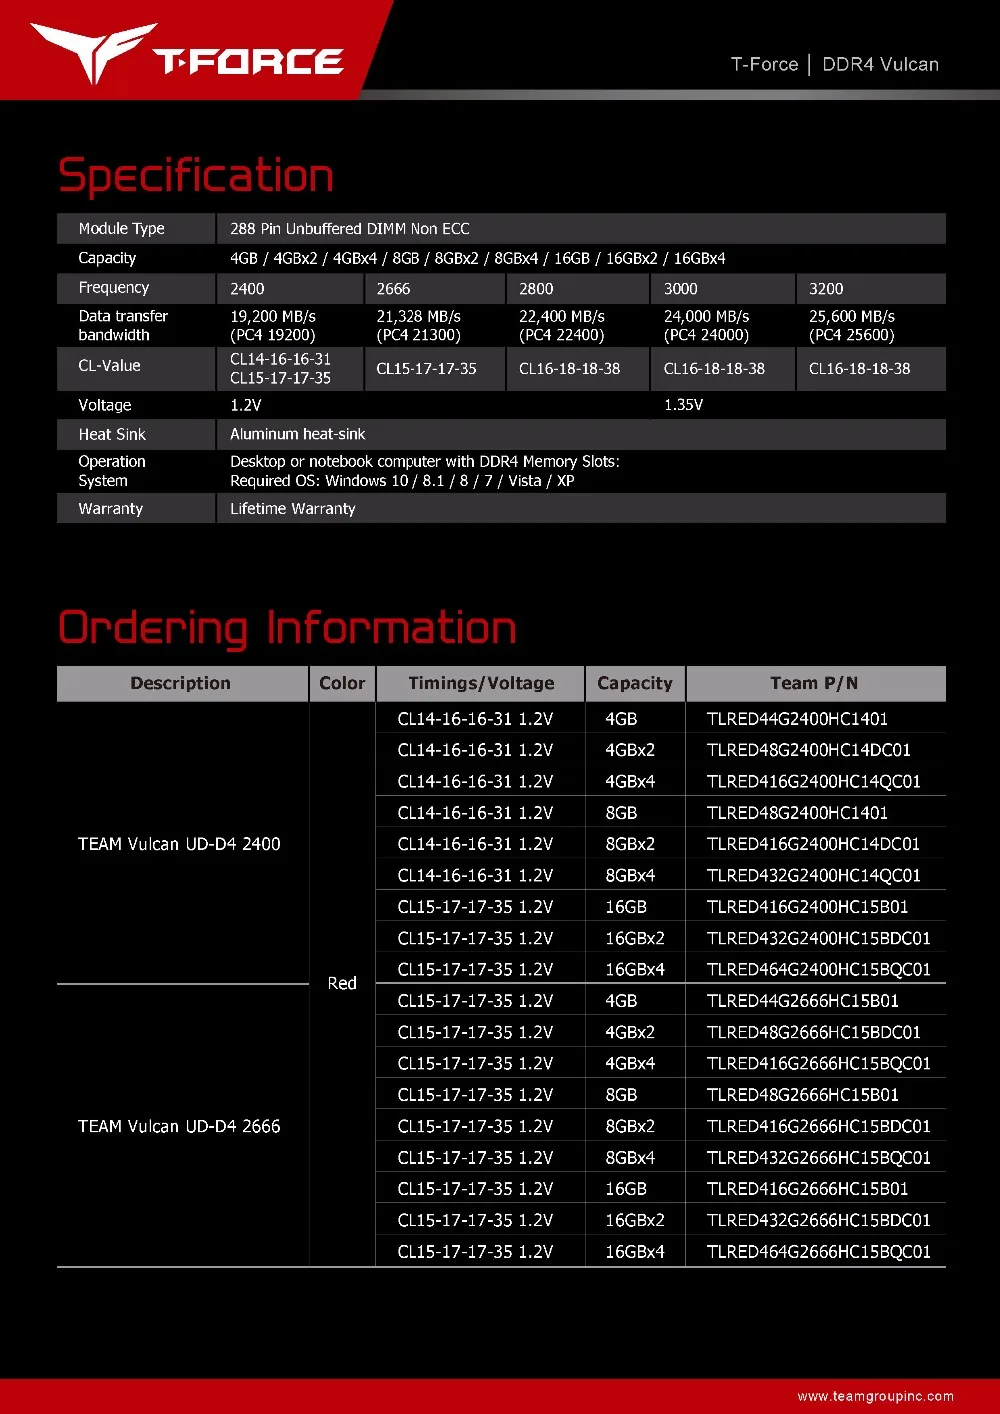Screen dimensions: 1000x1414
Task: Select 'TEAM Vulcan UD-D4 2400' description
Action: pyautogui.click(x=179, y=844)
